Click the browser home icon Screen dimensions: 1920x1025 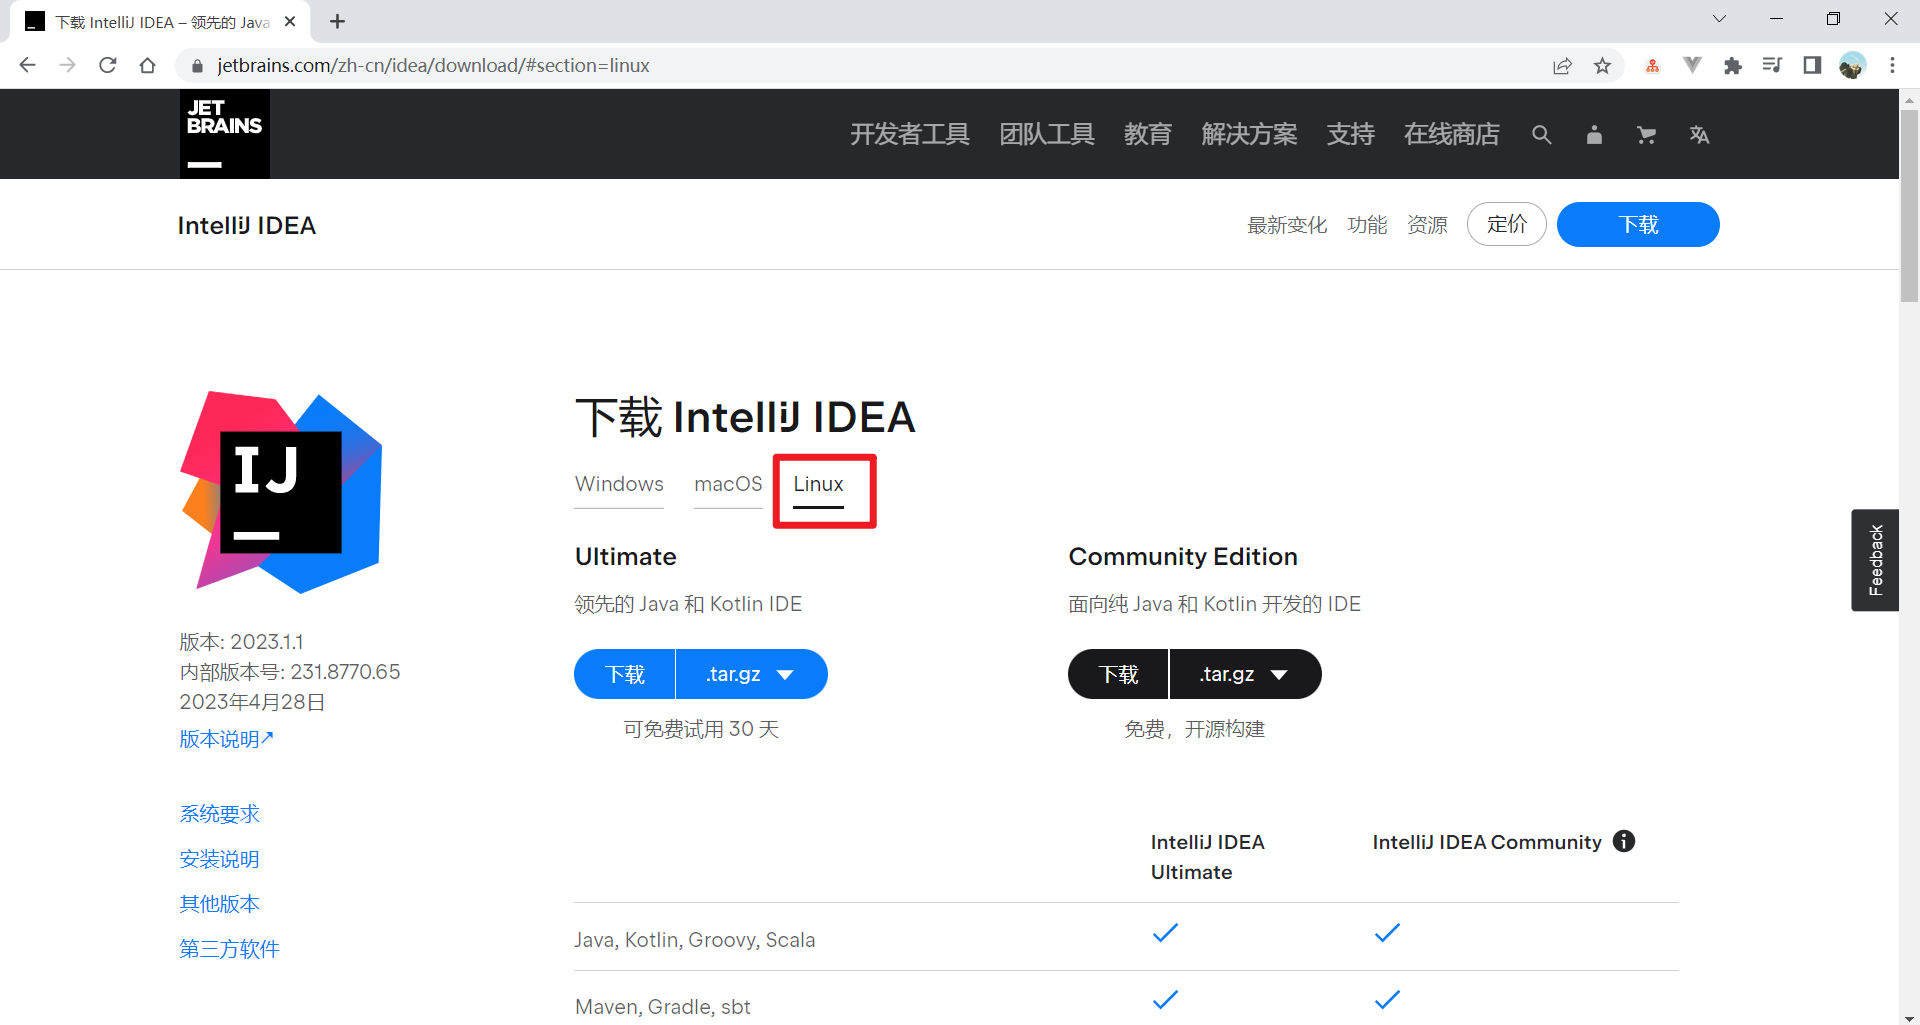[148, 65]
